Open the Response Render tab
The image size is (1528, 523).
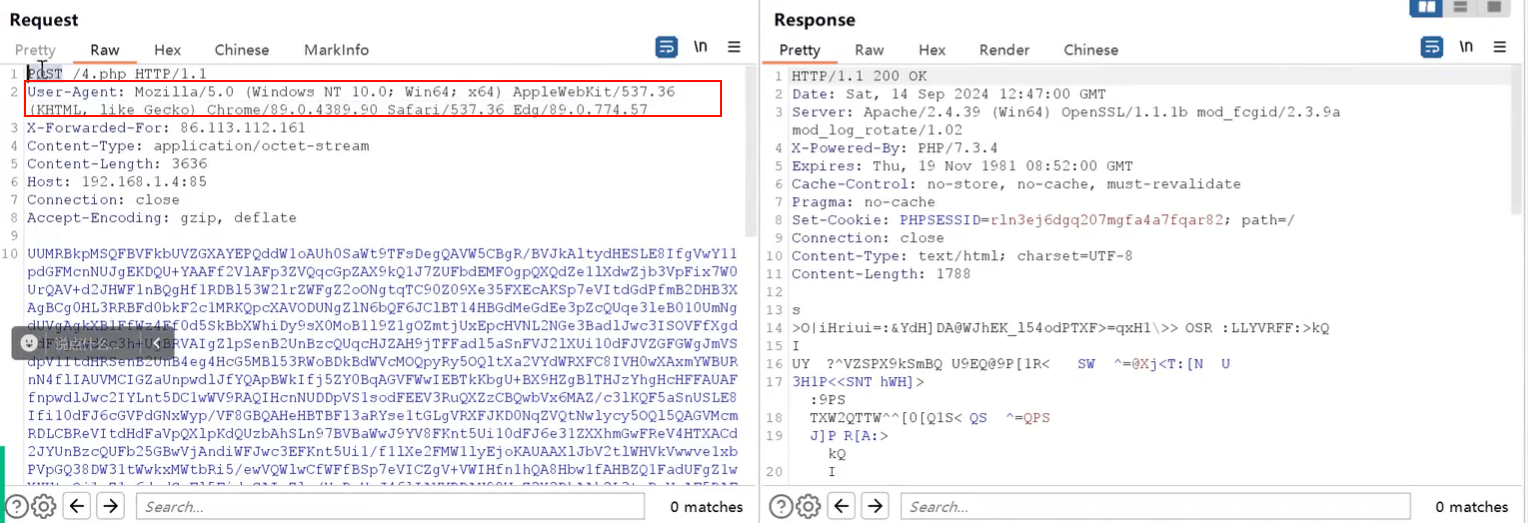click(x=1004, y=50)
